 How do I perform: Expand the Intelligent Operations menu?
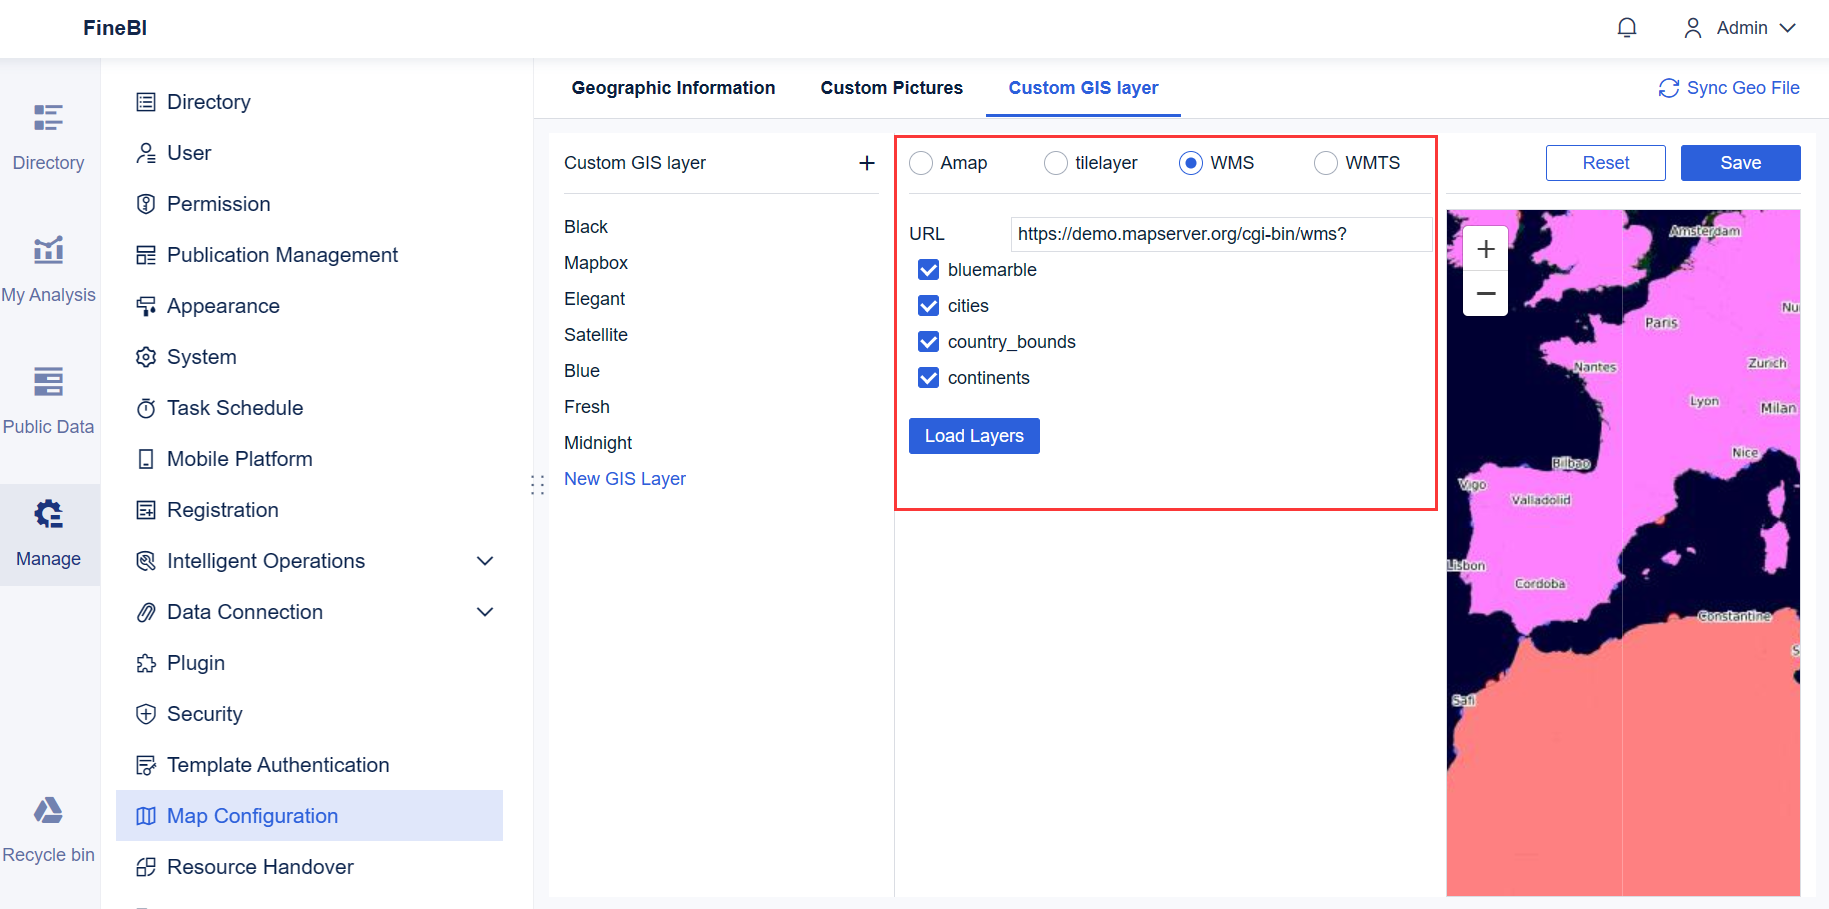(x=485, y=561)
